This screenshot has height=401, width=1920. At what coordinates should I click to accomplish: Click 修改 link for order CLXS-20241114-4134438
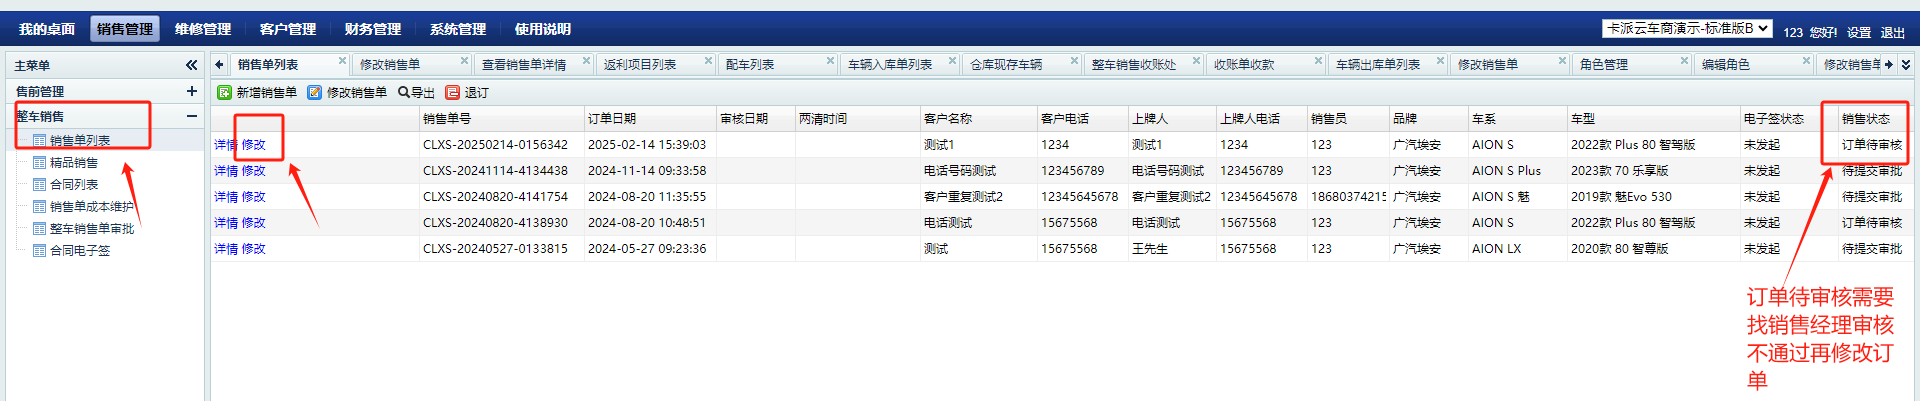click(x=254, y=171)
